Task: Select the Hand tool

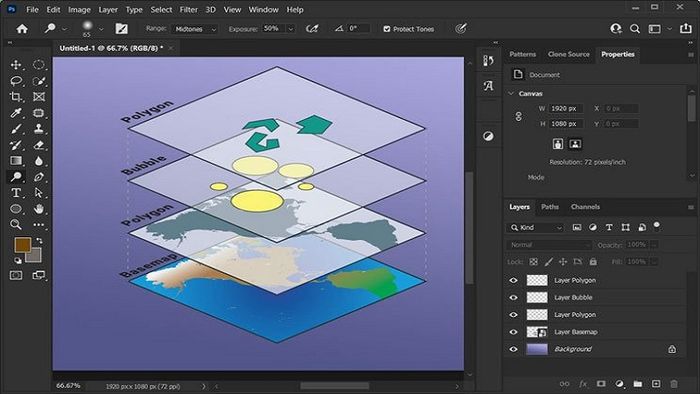Action: coord(39,208)
